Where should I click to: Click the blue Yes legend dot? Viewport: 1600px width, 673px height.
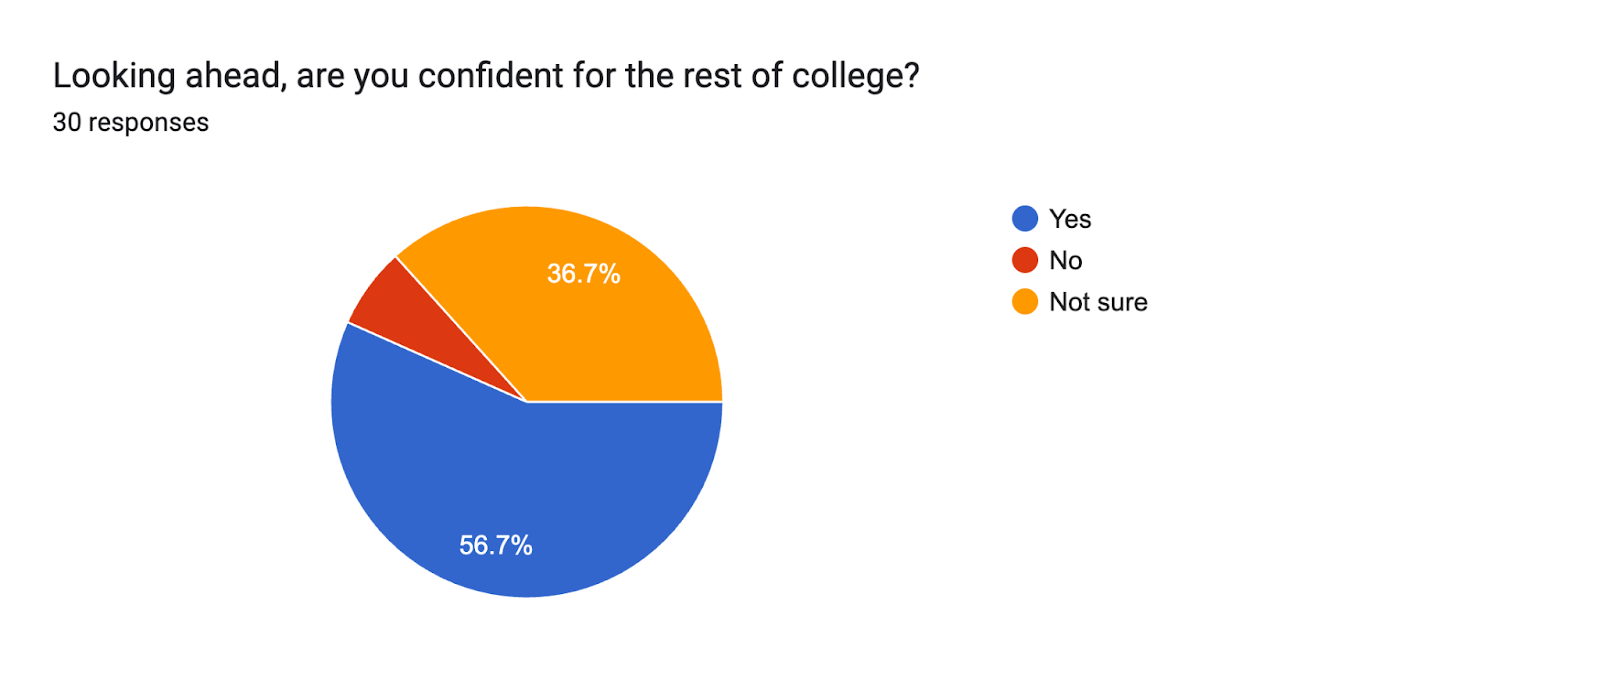pos(1025,219)
